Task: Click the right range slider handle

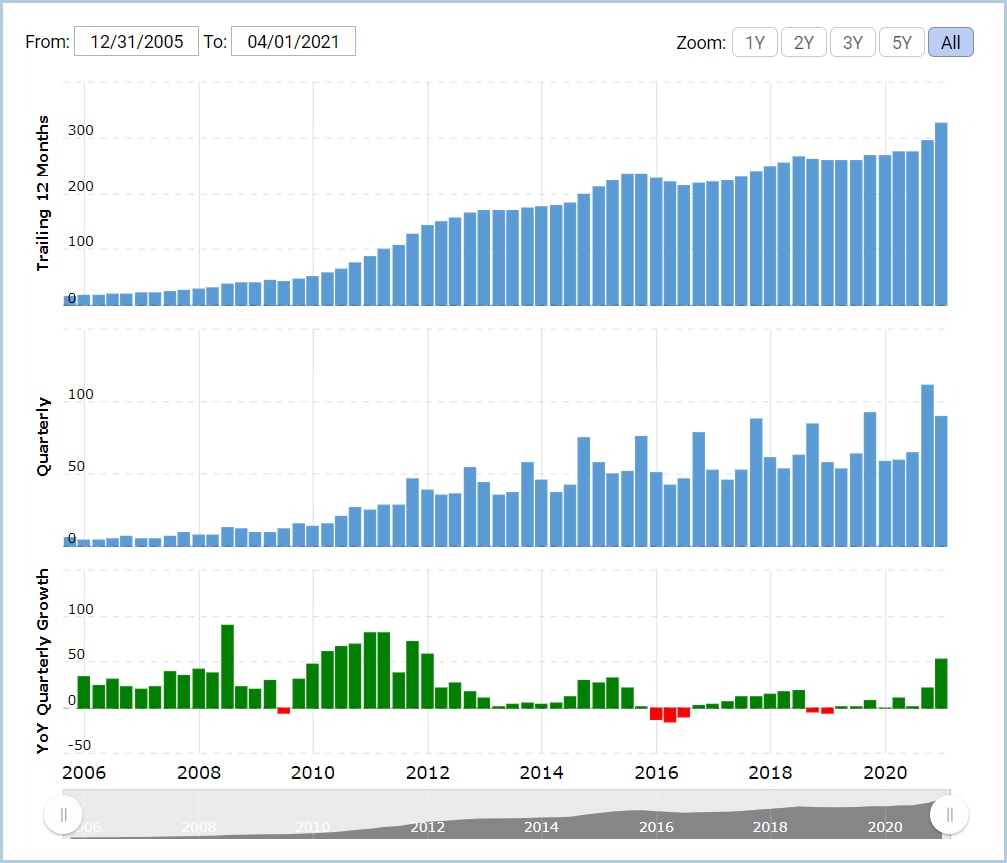Action: 949,814
